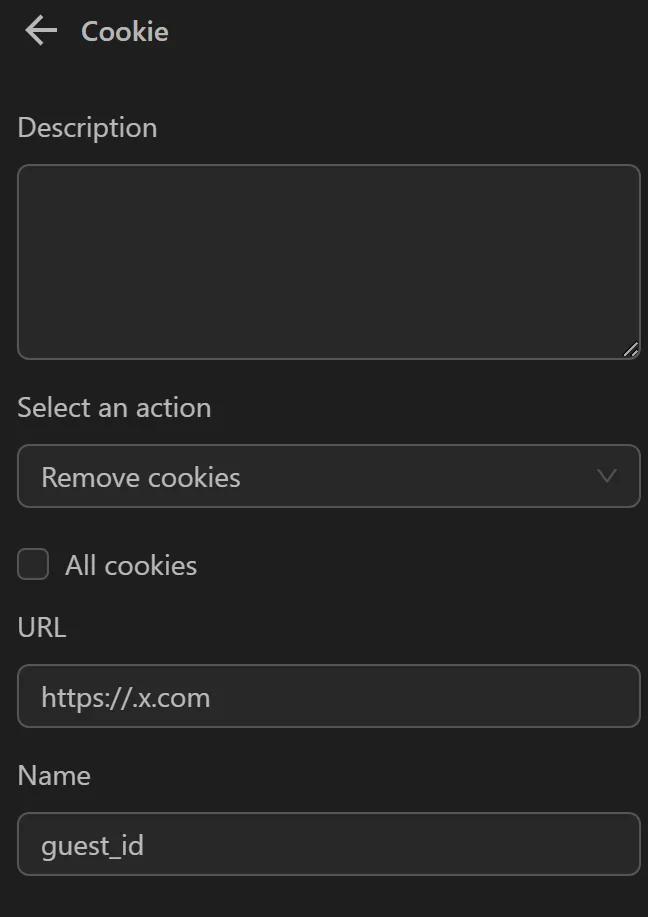
Task: Click the Name label above guest_id
Action: pyautogui.click(x=53, y=775)
